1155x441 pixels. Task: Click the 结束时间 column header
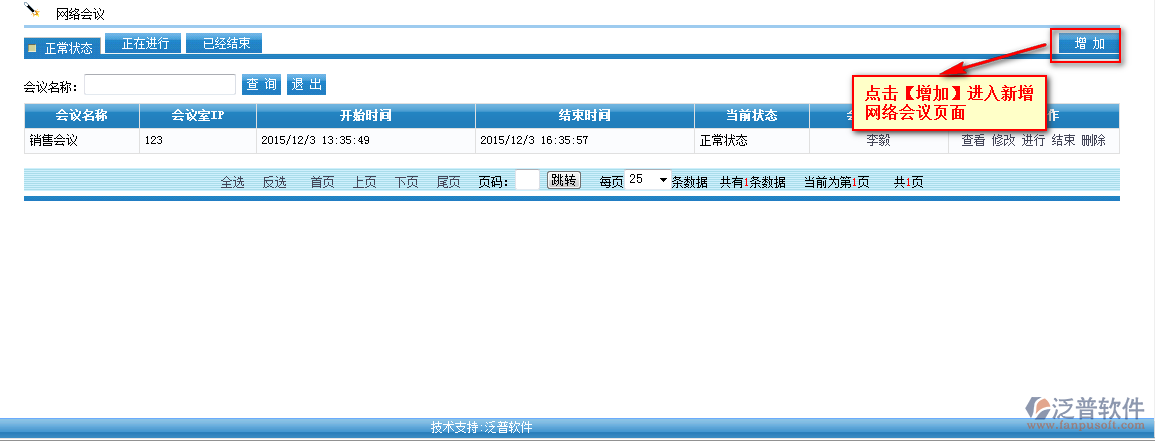(585, 116)
